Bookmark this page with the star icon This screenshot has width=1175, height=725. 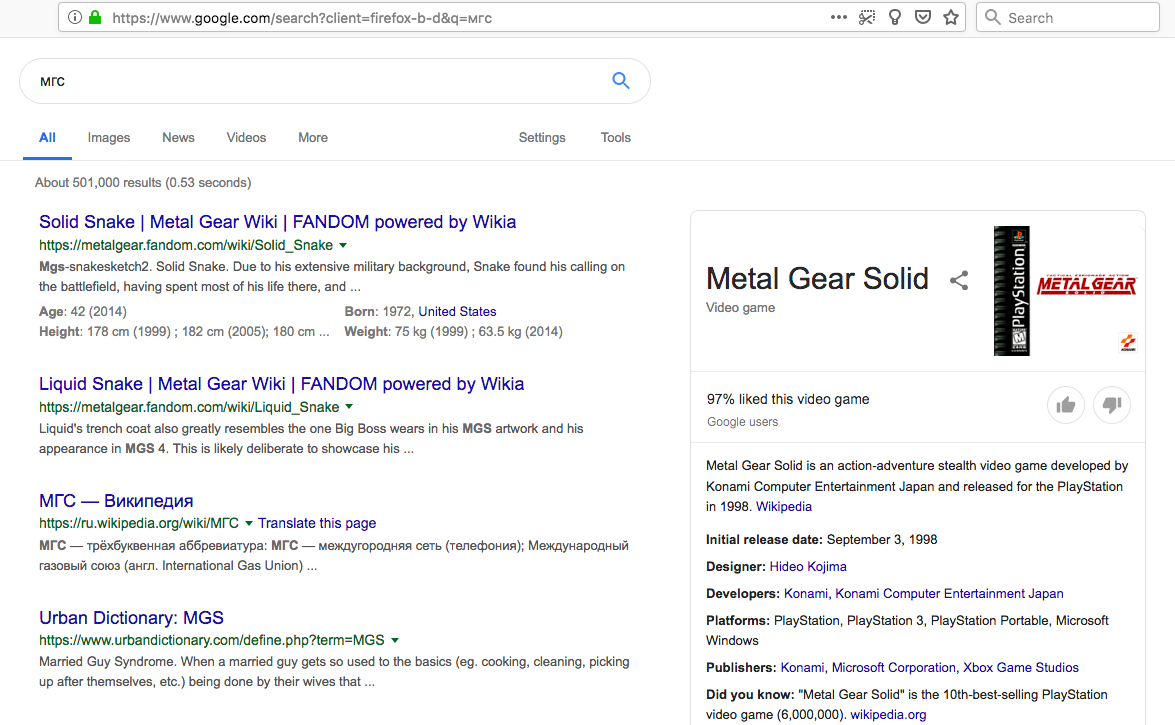[x=951, y=17]
